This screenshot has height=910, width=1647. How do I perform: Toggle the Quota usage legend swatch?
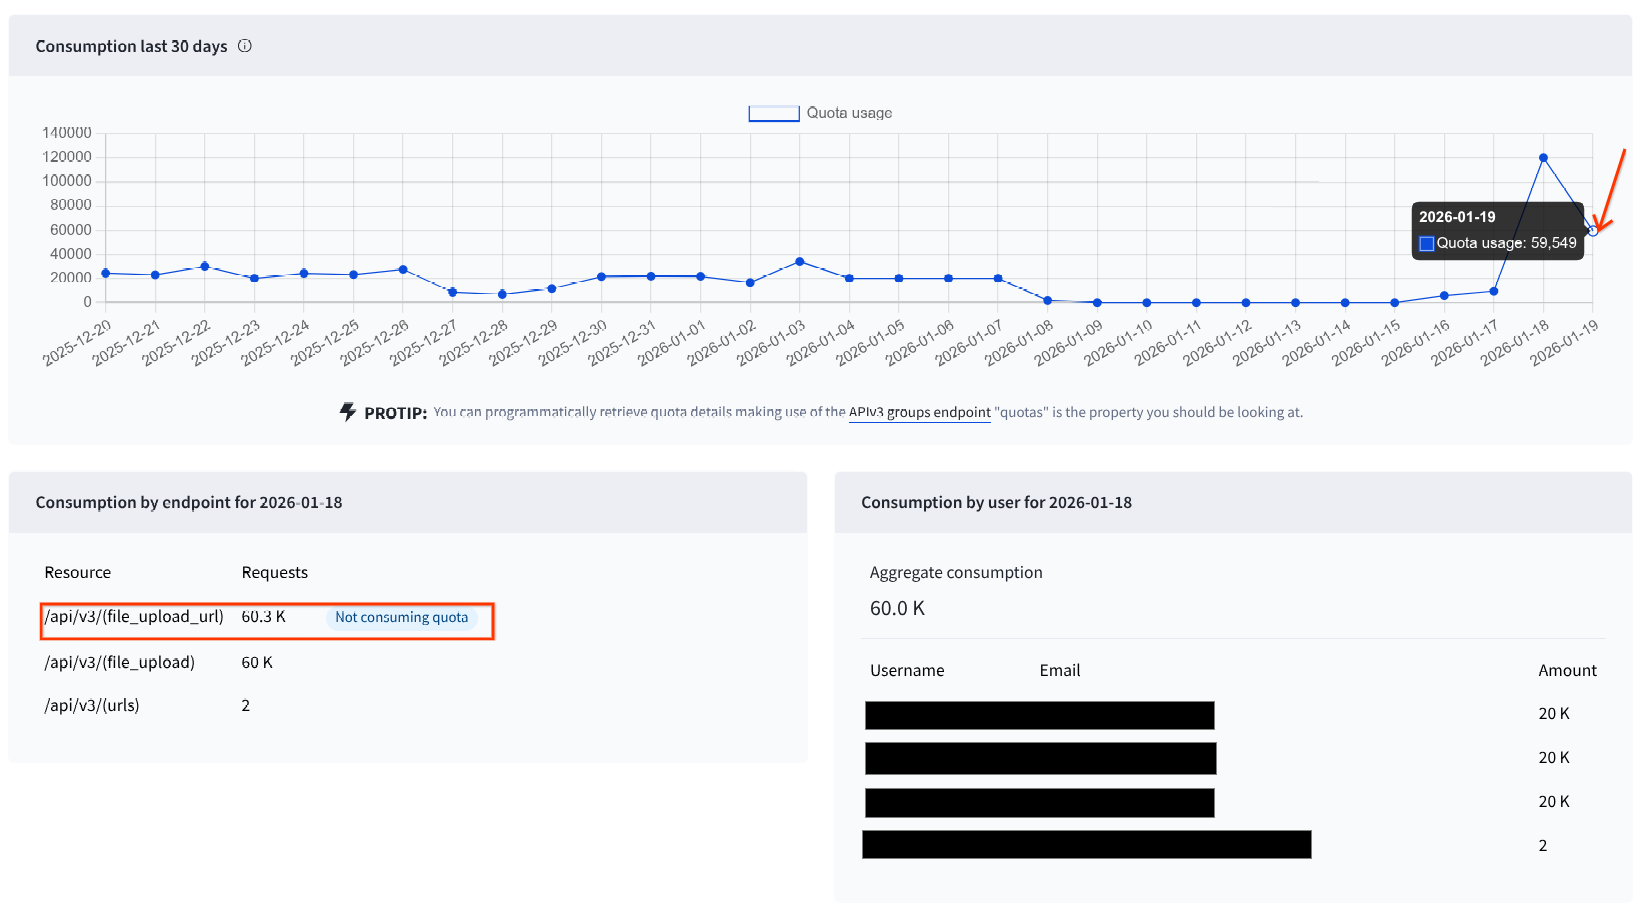coord(774,113)
